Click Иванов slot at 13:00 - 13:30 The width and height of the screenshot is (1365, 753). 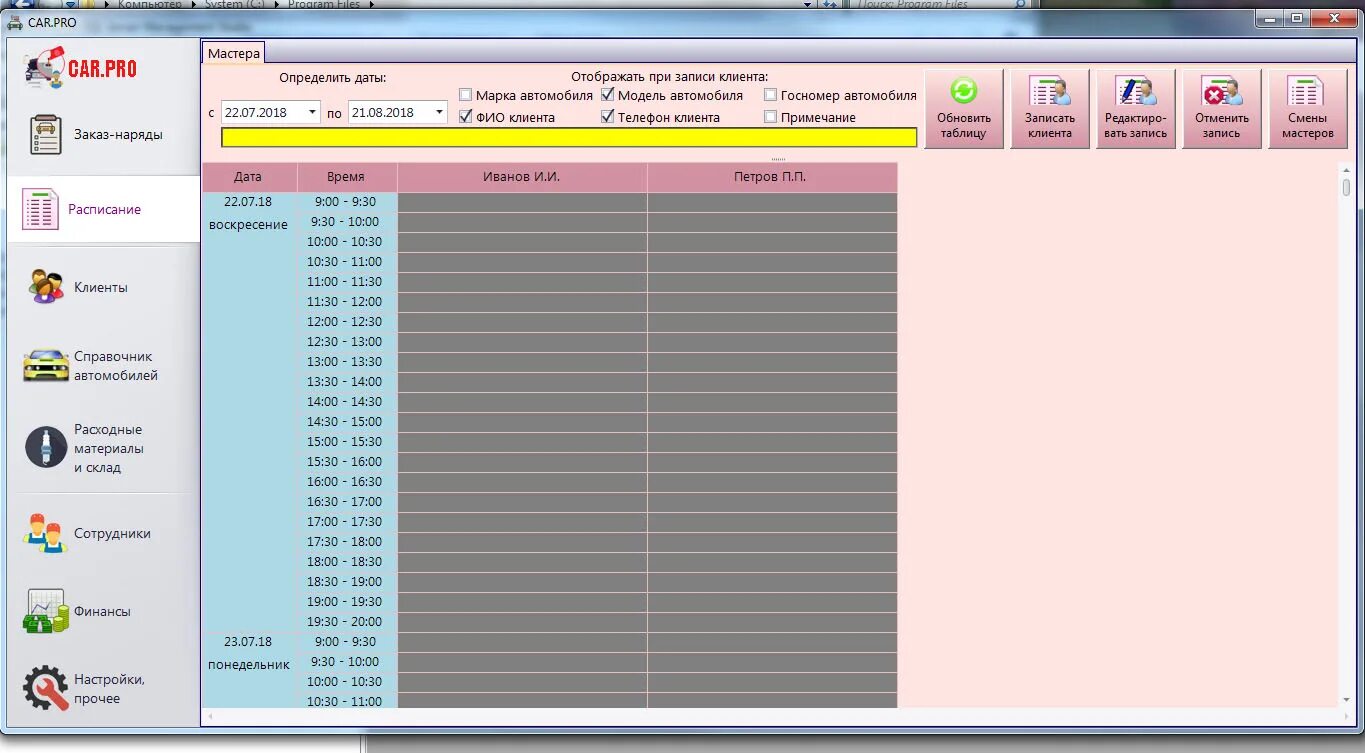point(522,362)
